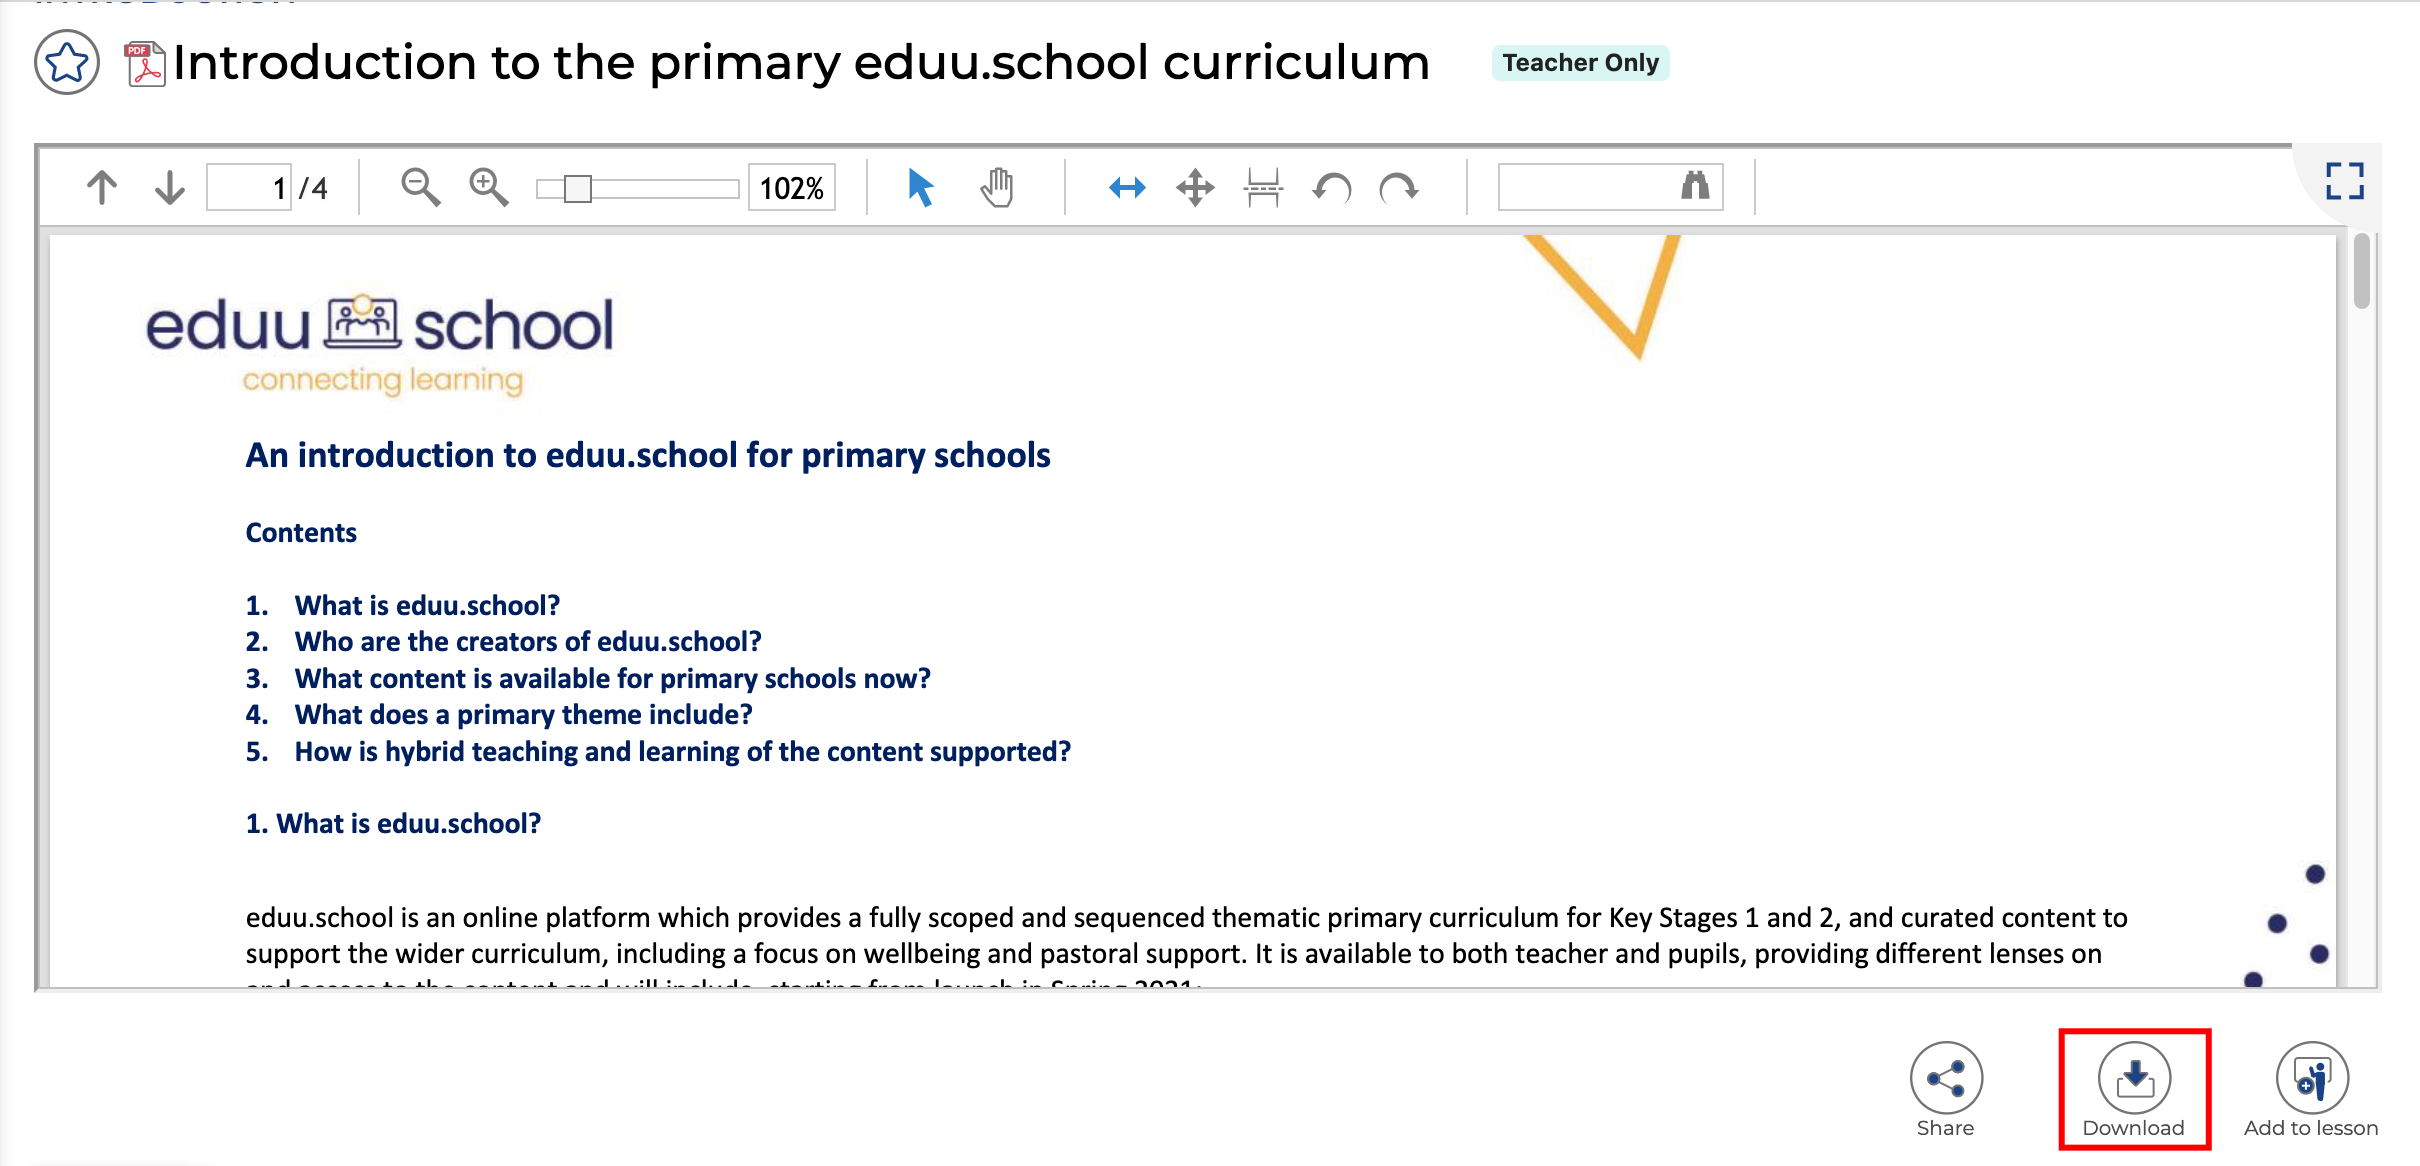Image resolution: width=2420 pixels, height=1166 pixels.
Task: Toggle fullscreen viewing mode
Action: click(x=2347, y=181)
